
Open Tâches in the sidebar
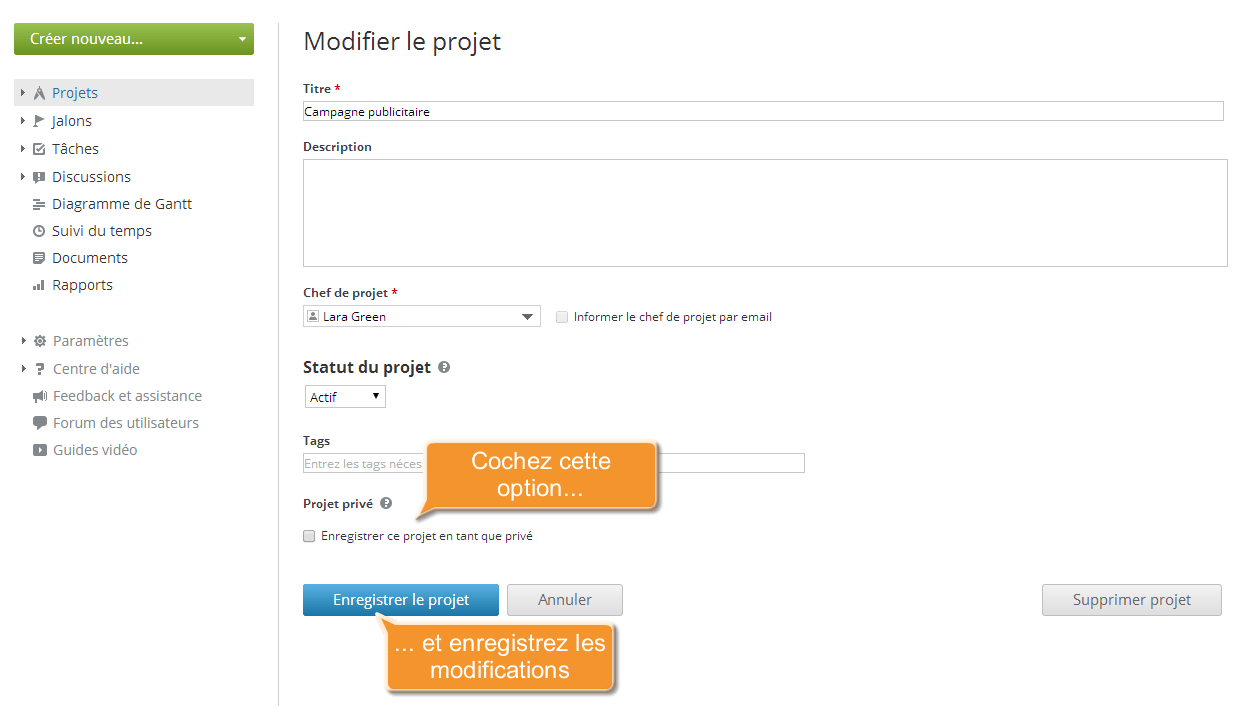point(76,149)
